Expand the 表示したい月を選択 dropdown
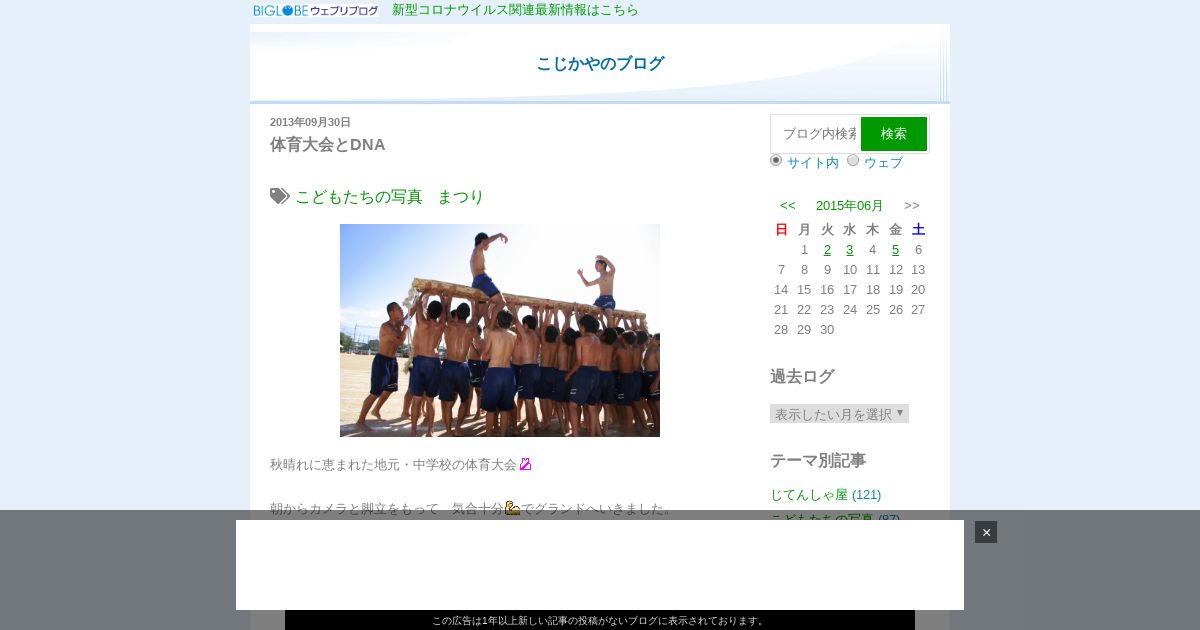 (x=839, y=414)
